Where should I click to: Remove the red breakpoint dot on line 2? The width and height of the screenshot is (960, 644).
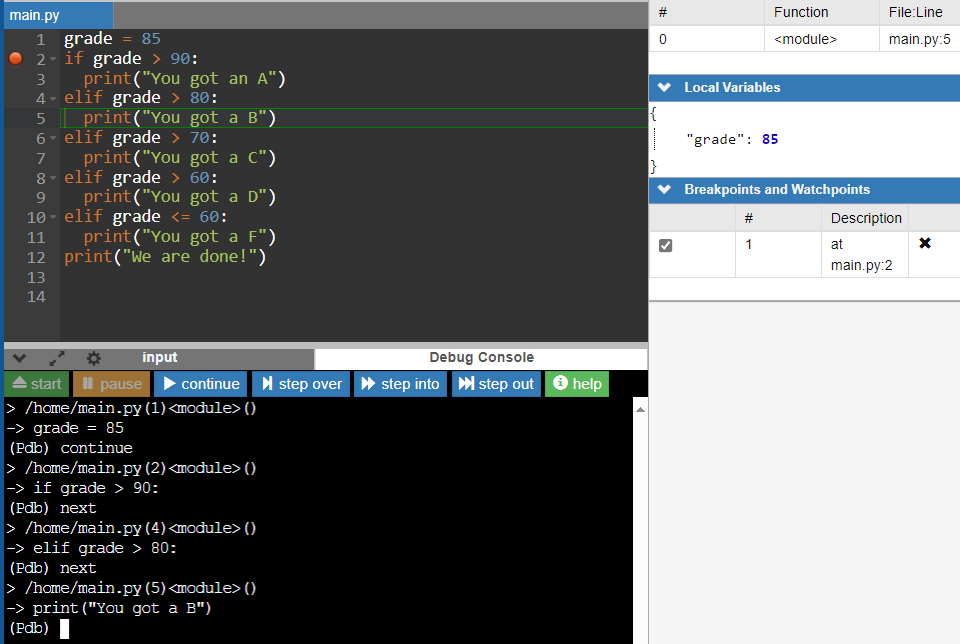15,59
